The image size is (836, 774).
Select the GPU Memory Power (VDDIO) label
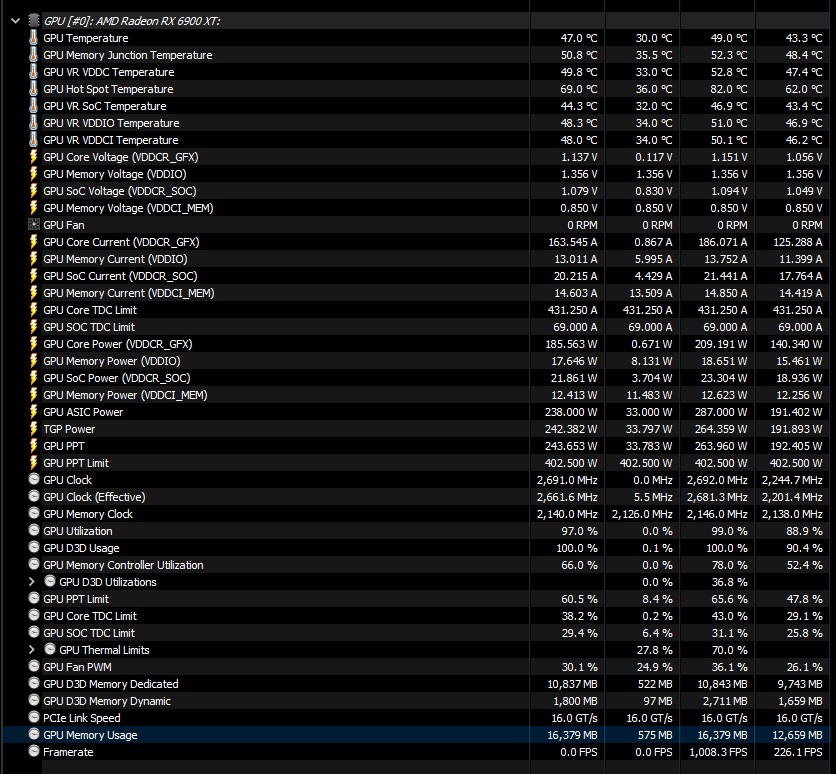[x=111, y=361]
